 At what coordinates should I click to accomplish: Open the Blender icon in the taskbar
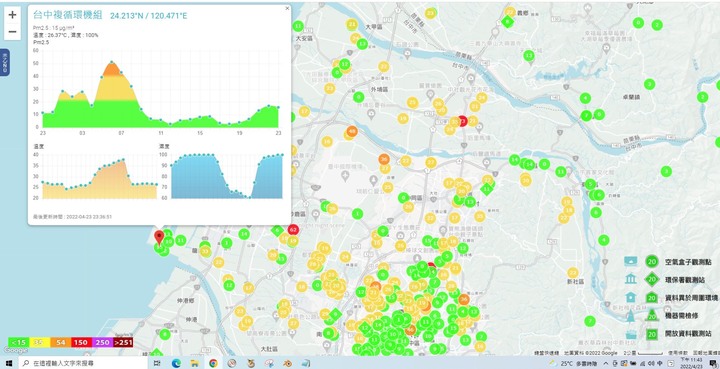pos(287,363)
